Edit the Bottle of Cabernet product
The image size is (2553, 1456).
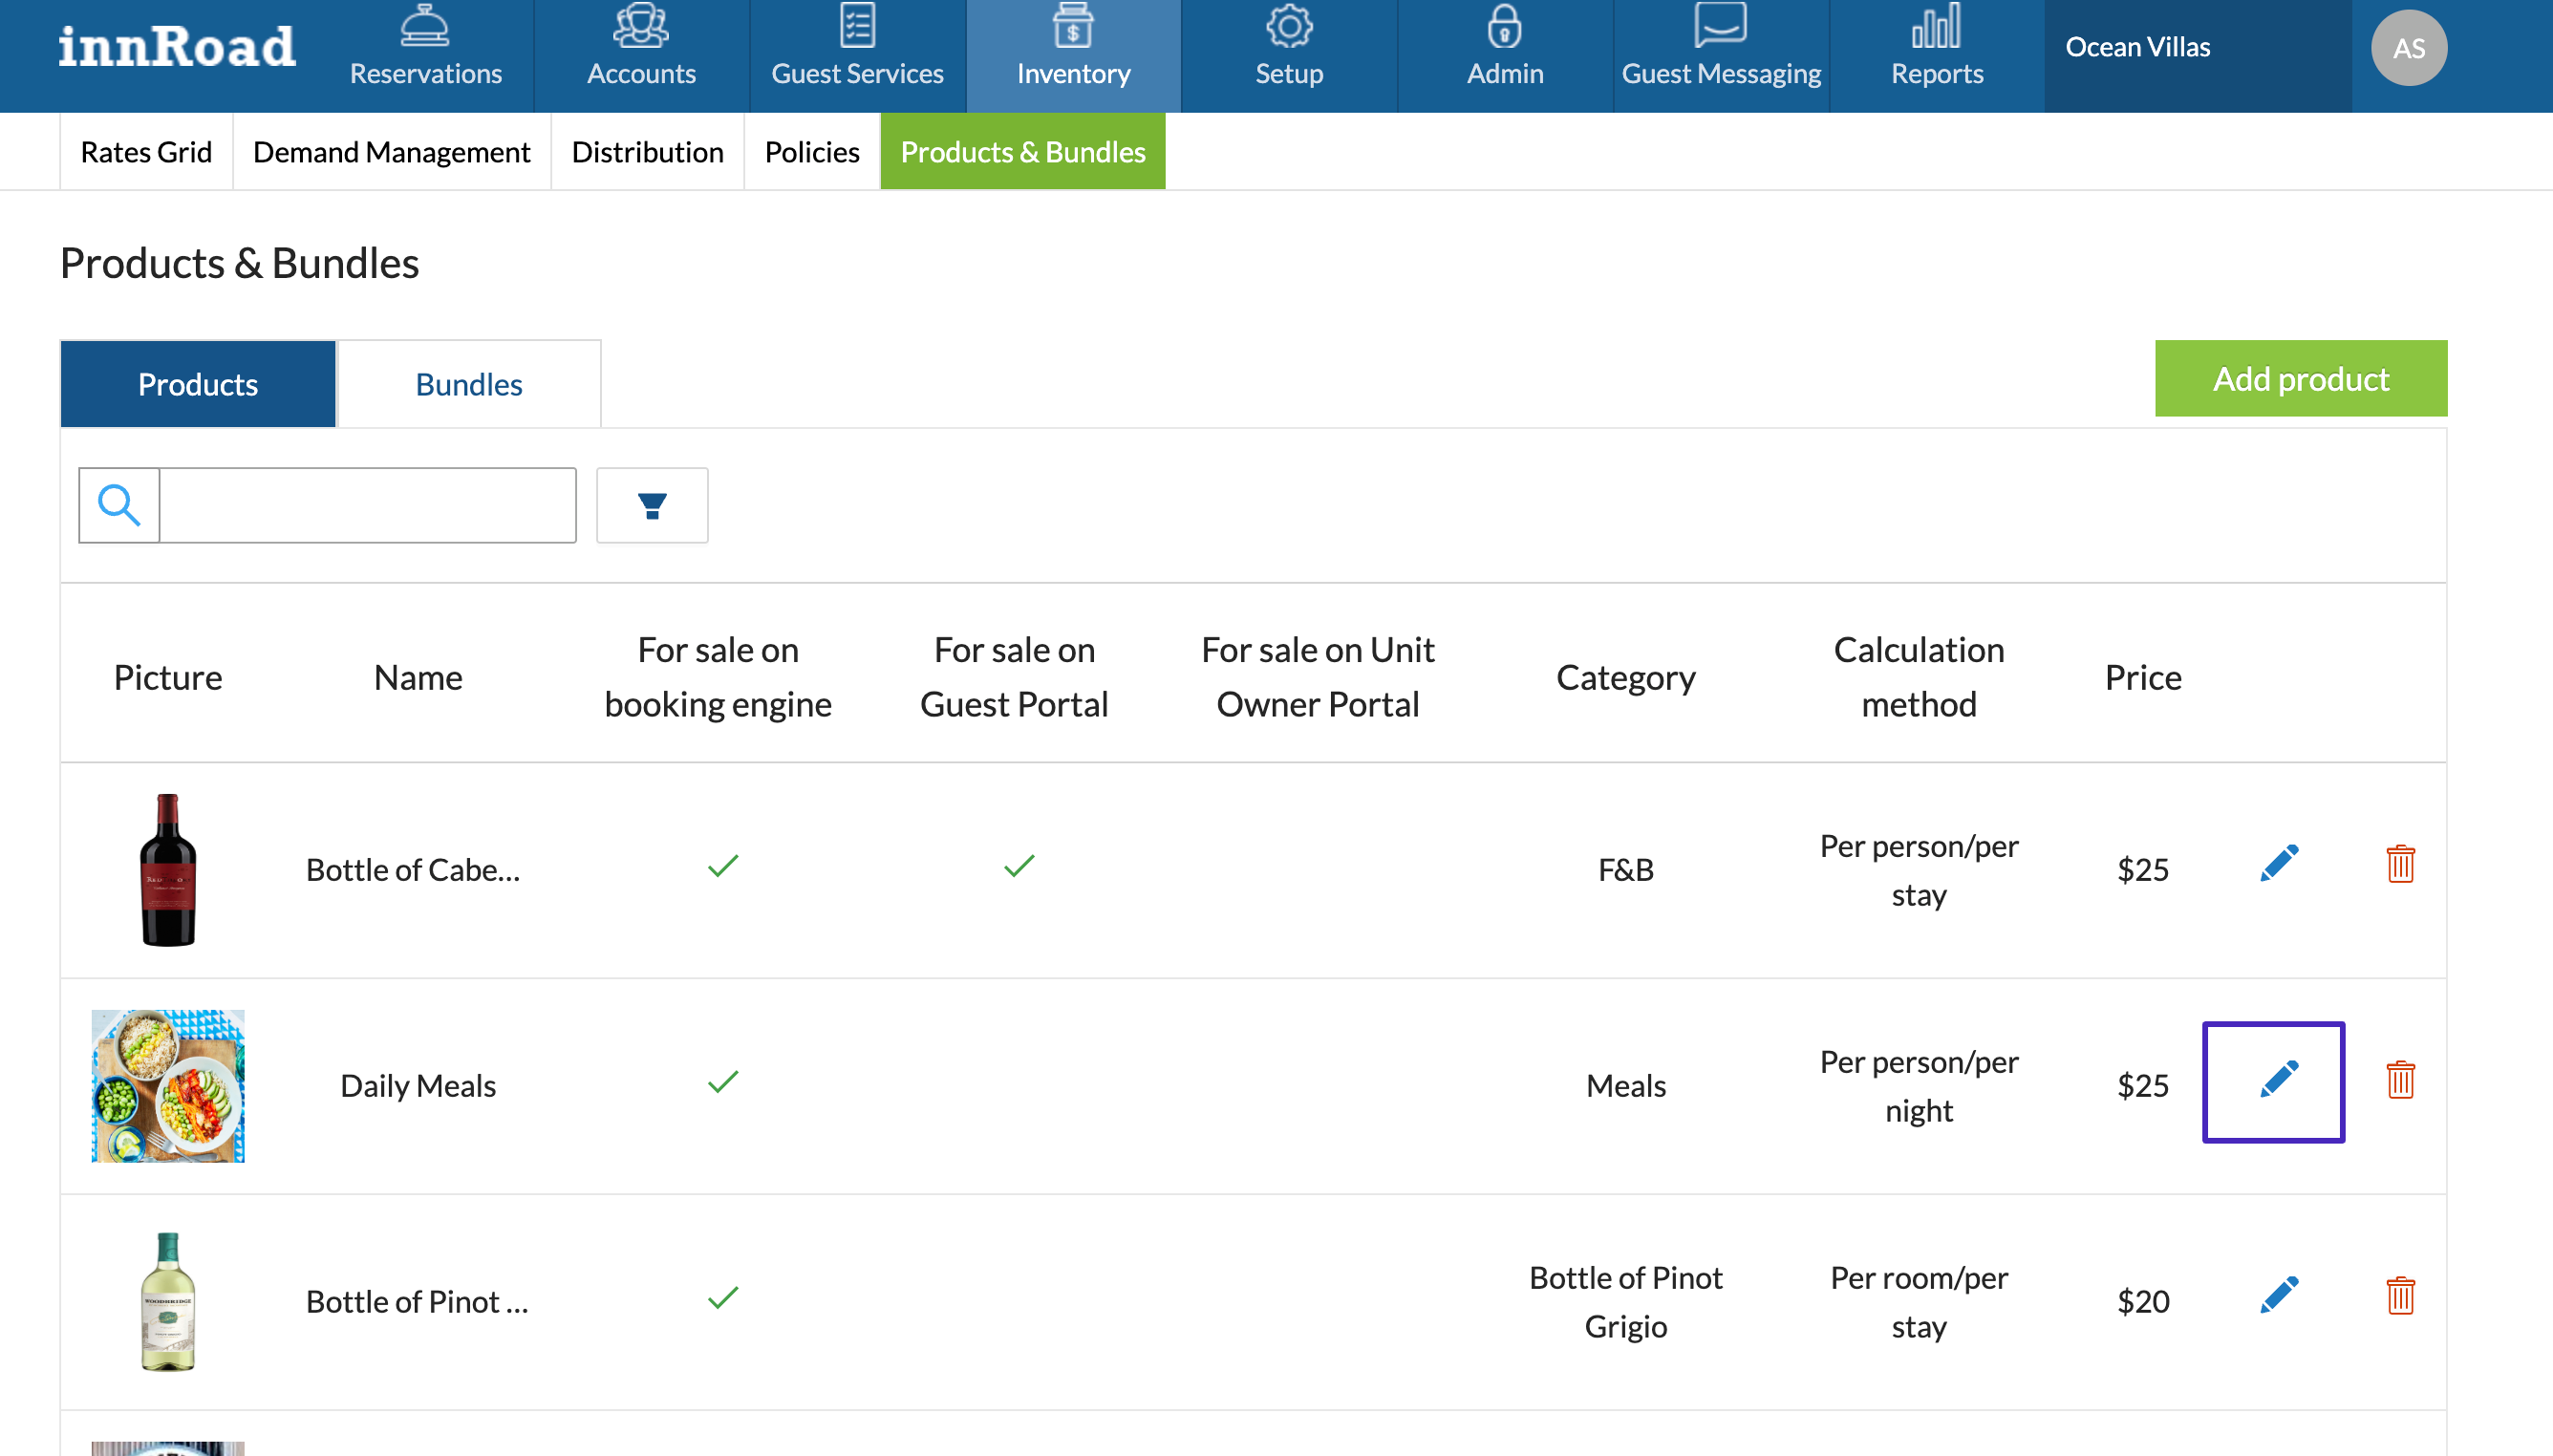point(2277,864)
